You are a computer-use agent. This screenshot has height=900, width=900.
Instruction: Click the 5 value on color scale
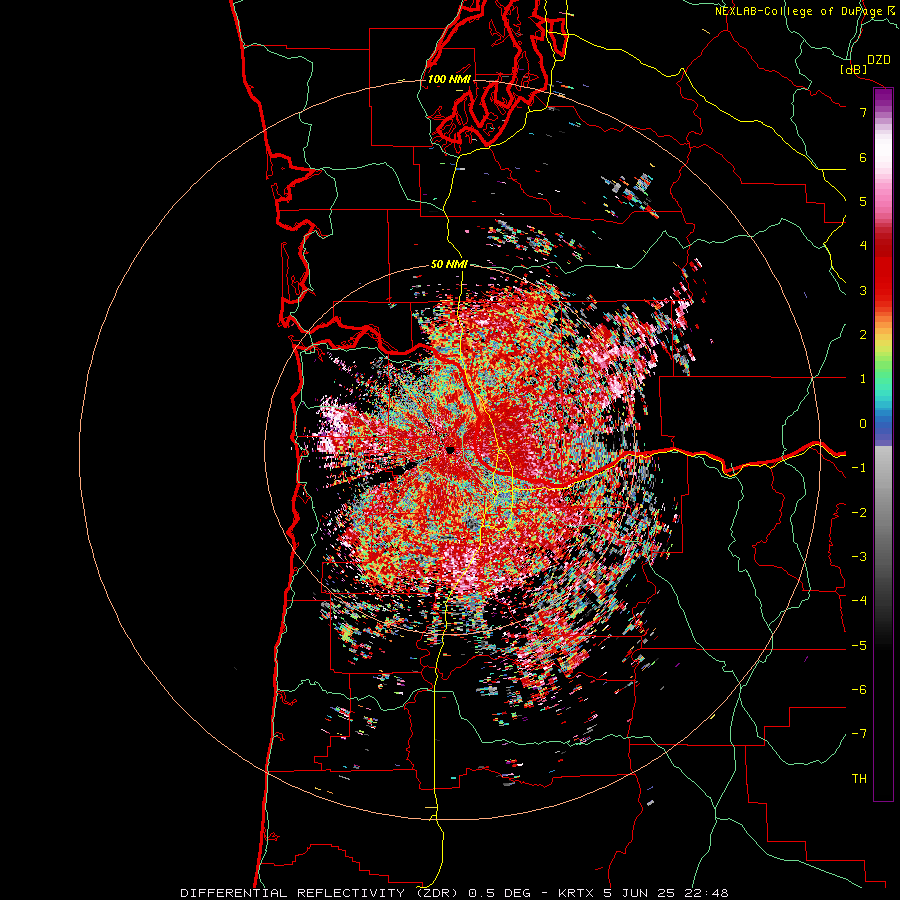[x=863, y=201]
